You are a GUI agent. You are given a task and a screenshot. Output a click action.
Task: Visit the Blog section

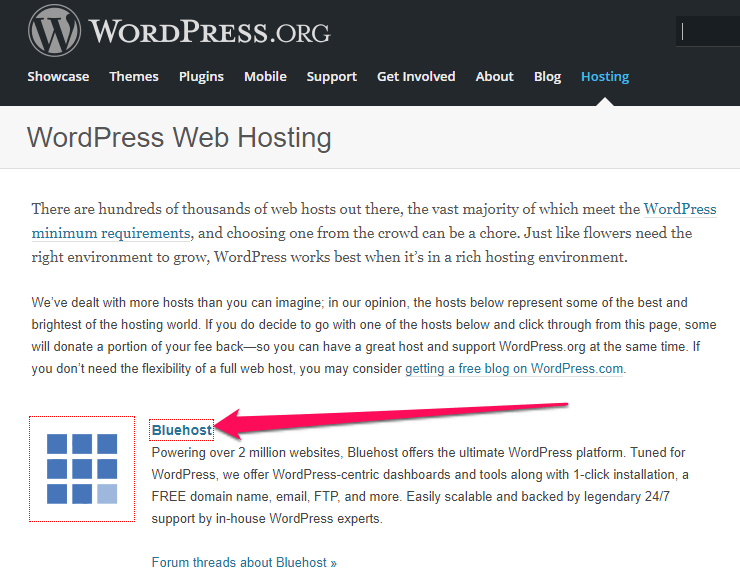[x=547, y=76]
